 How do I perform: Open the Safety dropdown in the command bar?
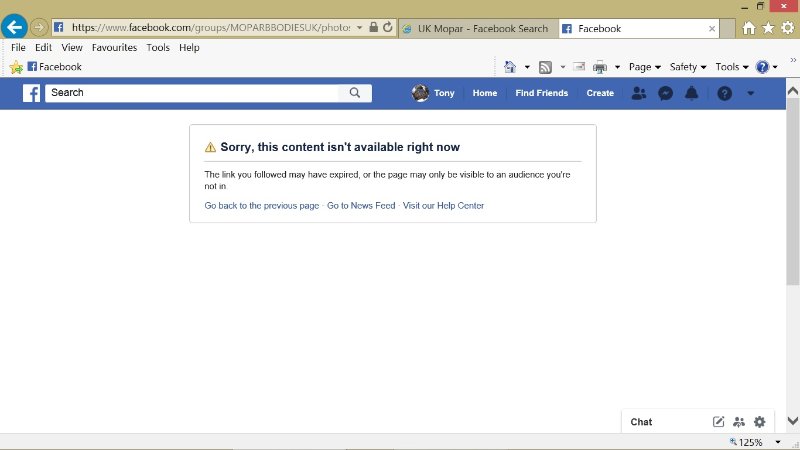click(x=687, y=67)
